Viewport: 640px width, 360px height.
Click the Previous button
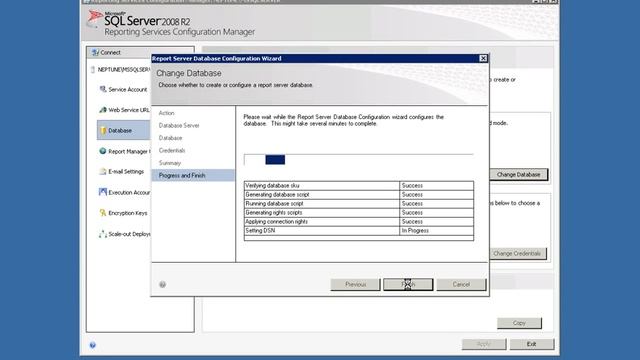355,284
